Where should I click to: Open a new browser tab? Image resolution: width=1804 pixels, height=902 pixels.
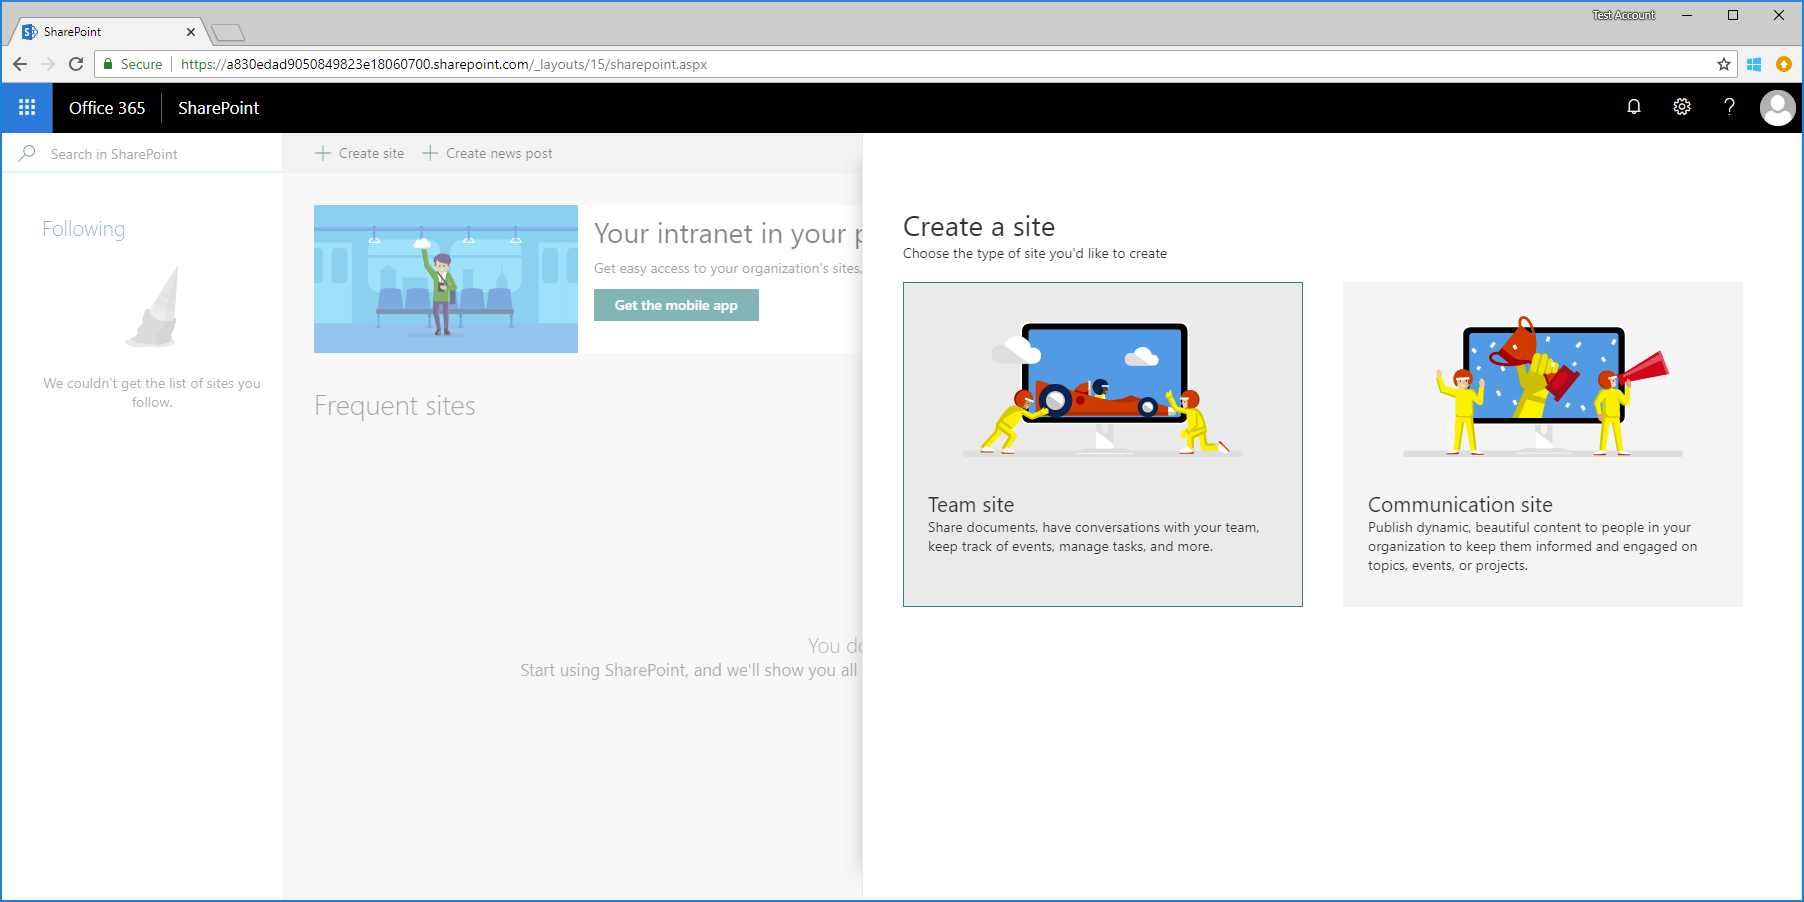point(228,33)
